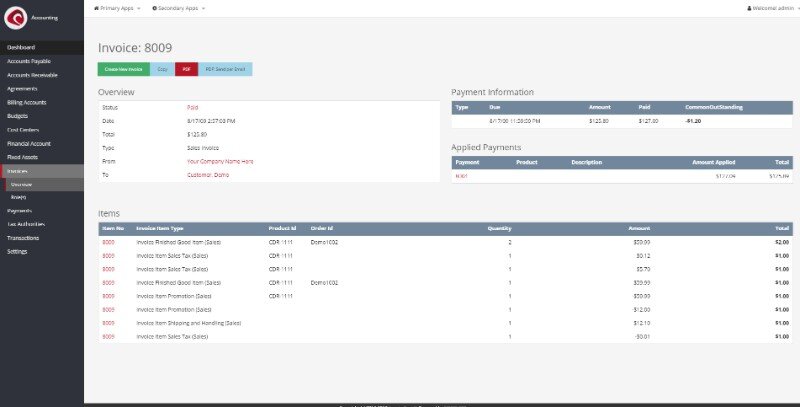Click the user icon beside Welcome admin

(750, 8)
